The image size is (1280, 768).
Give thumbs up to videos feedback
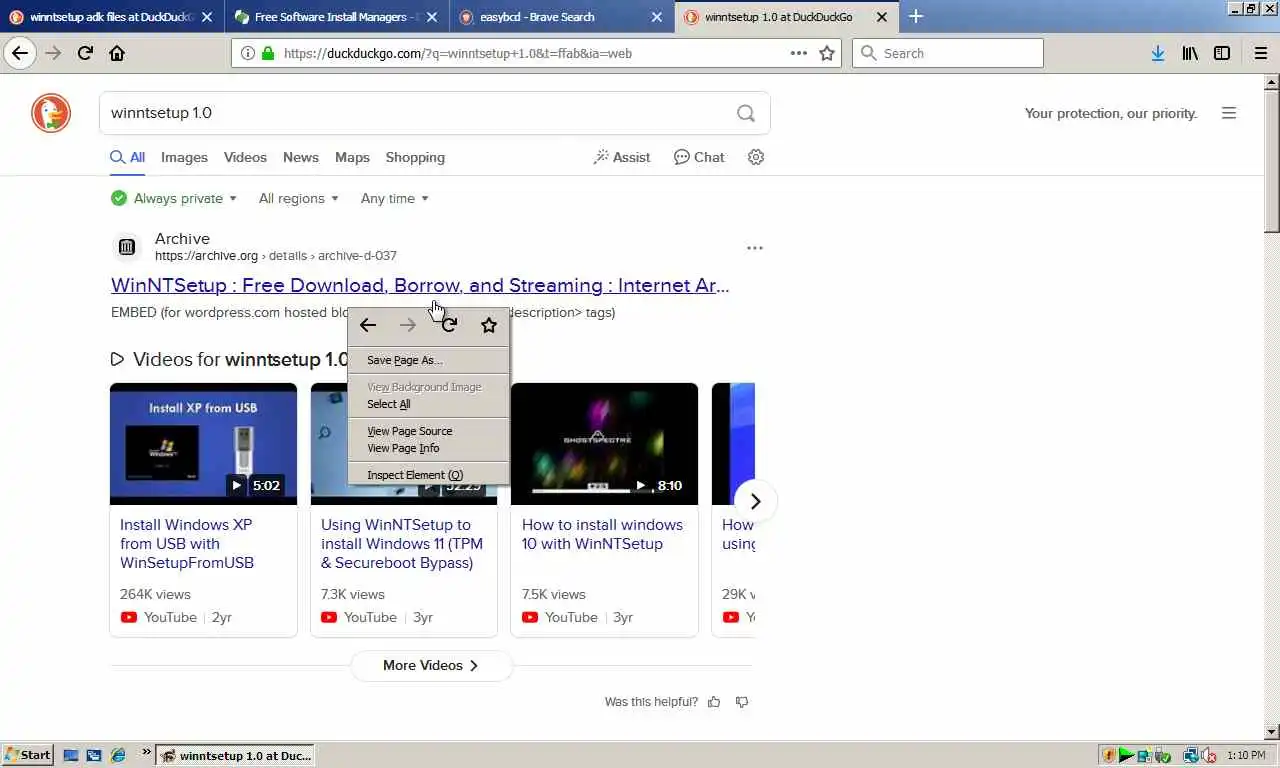714,702
